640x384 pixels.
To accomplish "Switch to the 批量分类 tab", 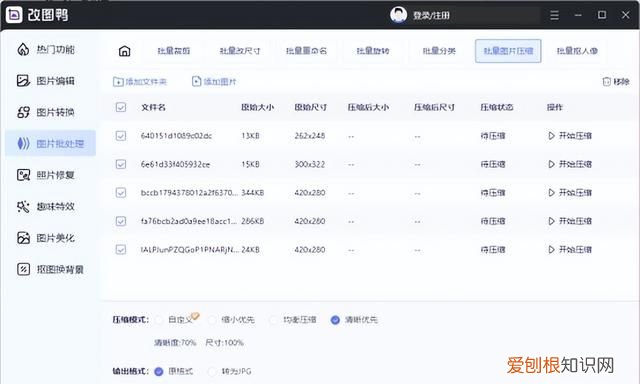I will coord(439,51).
